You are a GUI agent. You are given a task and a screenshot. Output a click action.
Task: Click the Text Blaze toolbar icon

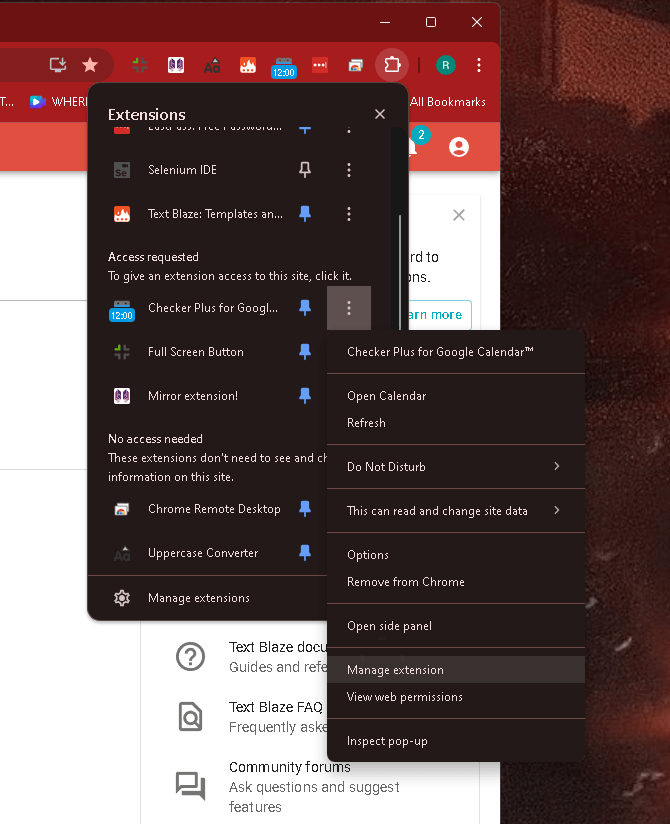[248, 65]
